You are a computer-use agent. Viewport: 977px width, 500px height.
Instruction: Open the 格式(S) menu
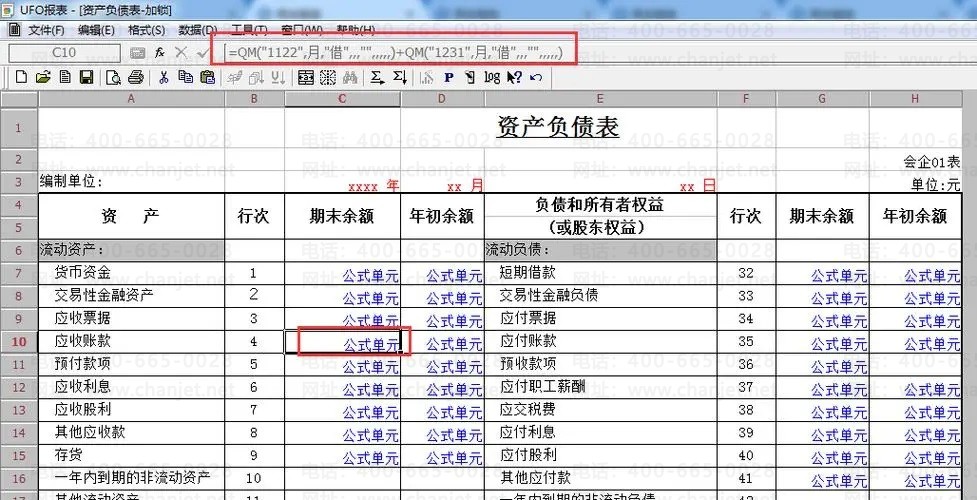coord(146,30)
